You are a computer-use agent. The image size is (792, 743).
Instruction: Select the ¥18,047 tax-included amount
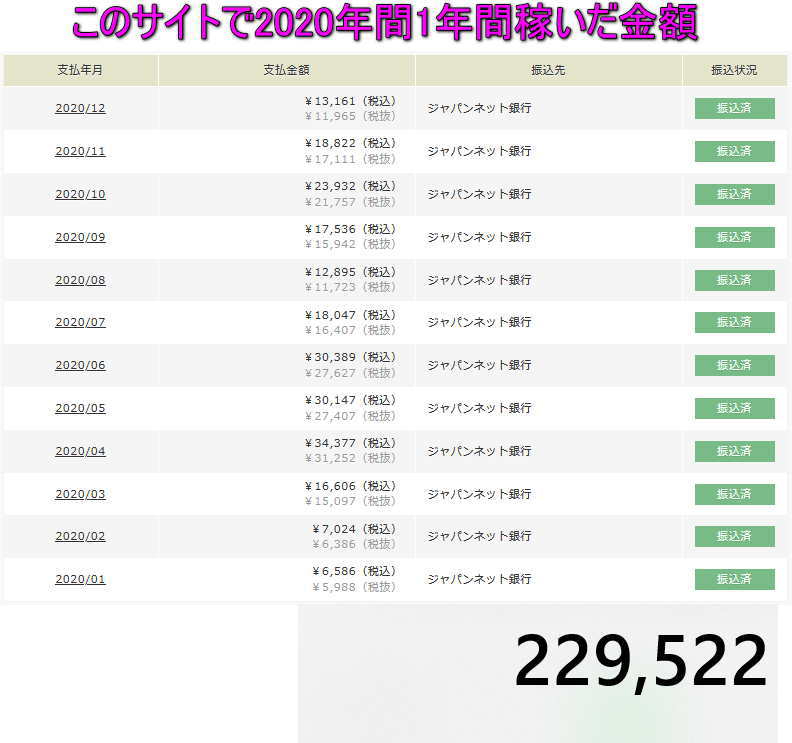351,315
